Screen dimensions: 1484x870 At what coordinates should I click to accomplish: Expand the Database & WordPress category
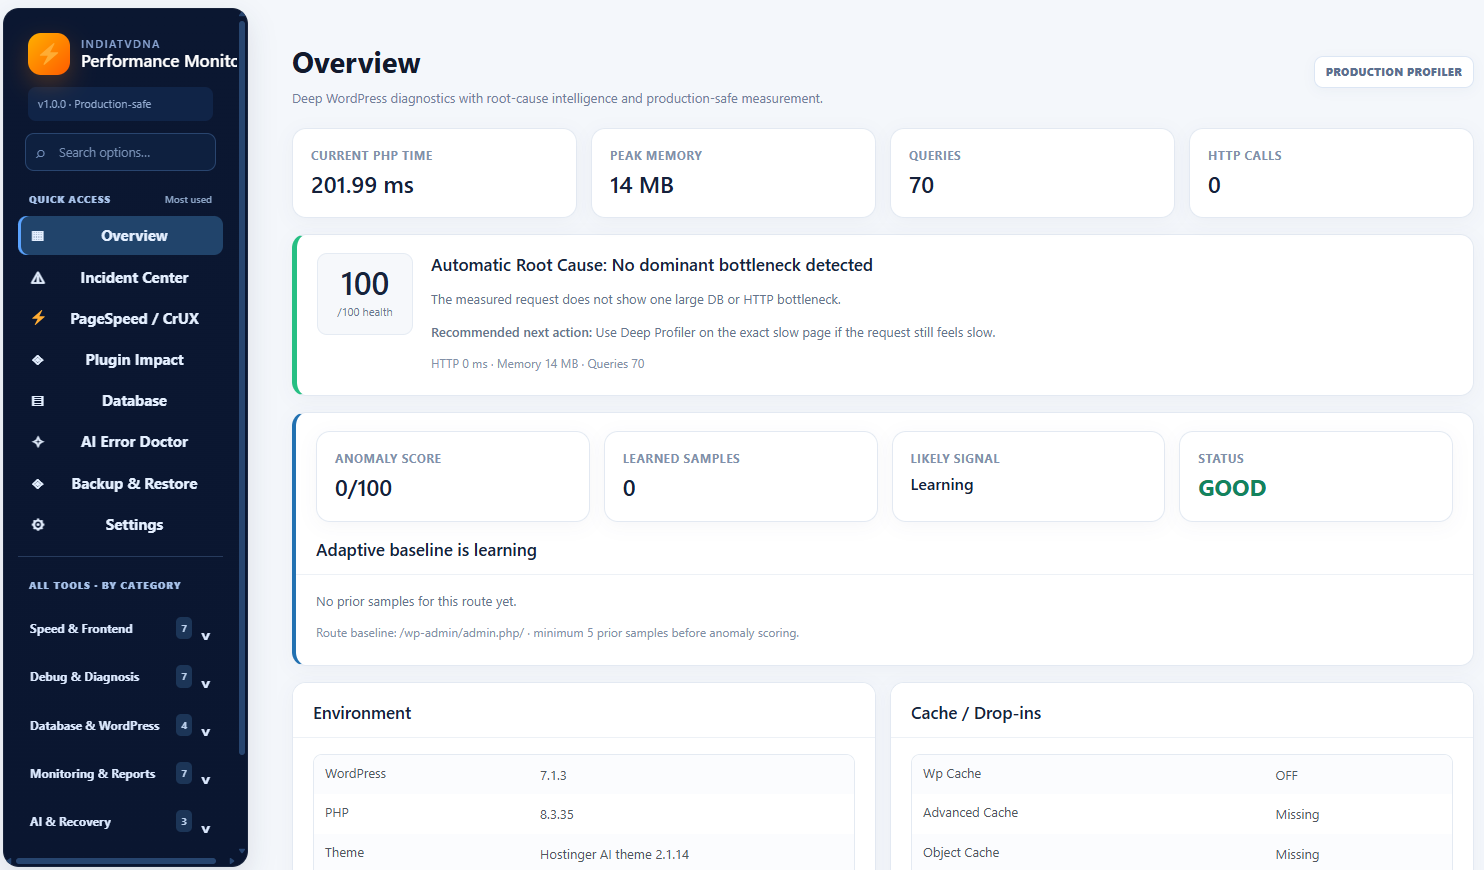[x=120, y=726]
